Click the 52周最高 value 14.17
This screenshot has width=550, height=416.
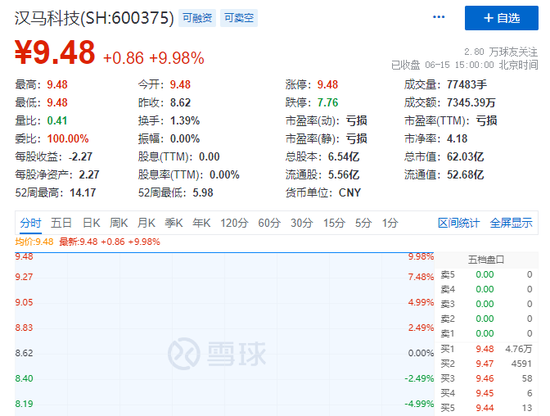click(83, 193)
